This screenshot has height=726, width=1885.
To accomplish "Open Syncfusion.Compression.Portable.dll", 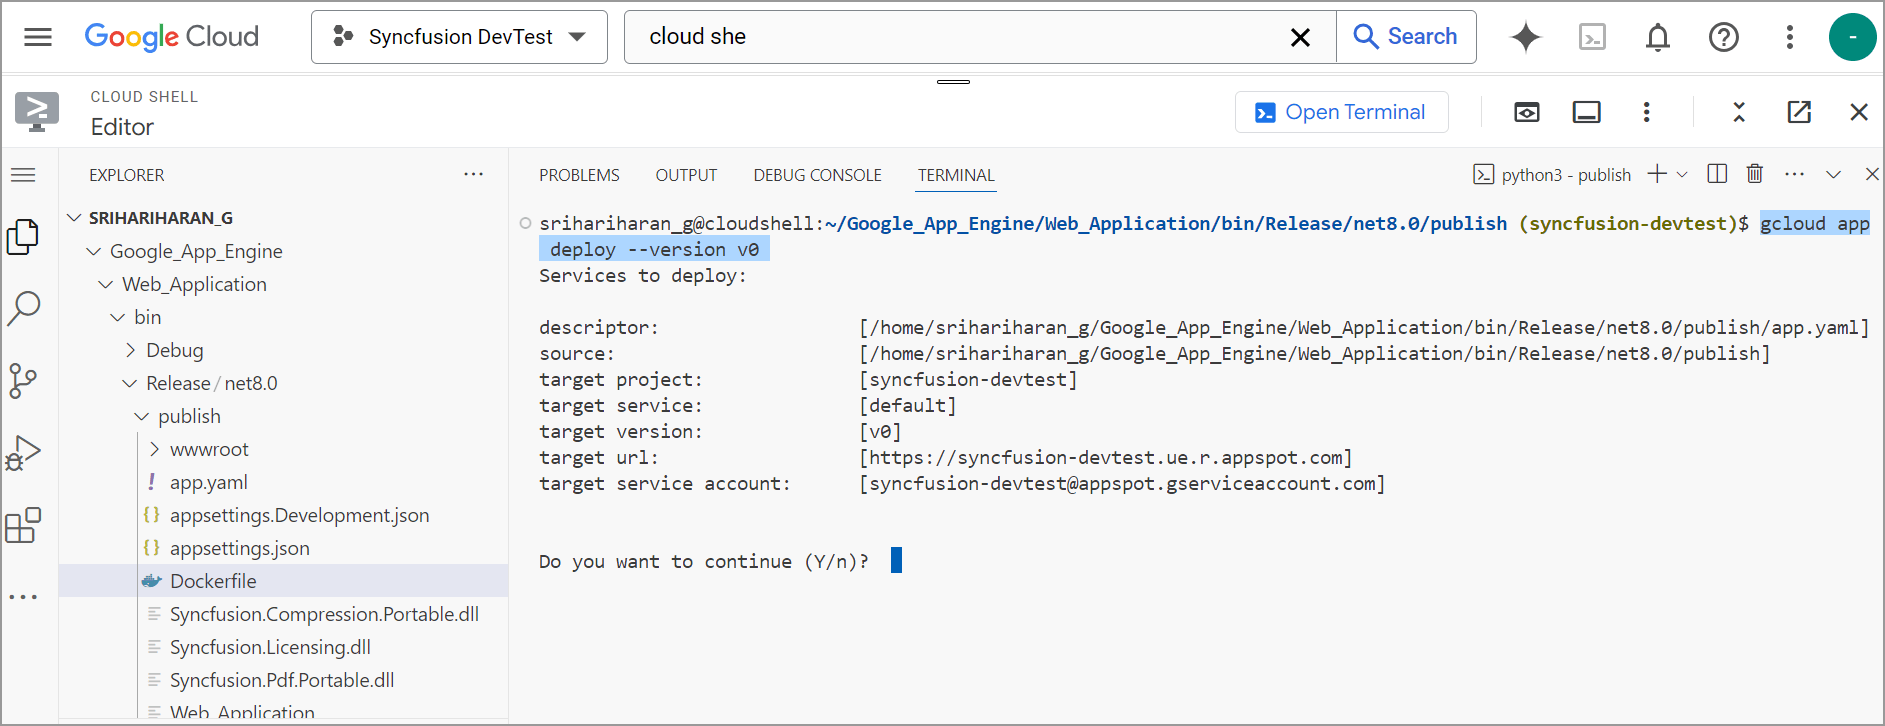I will [283, 614].
